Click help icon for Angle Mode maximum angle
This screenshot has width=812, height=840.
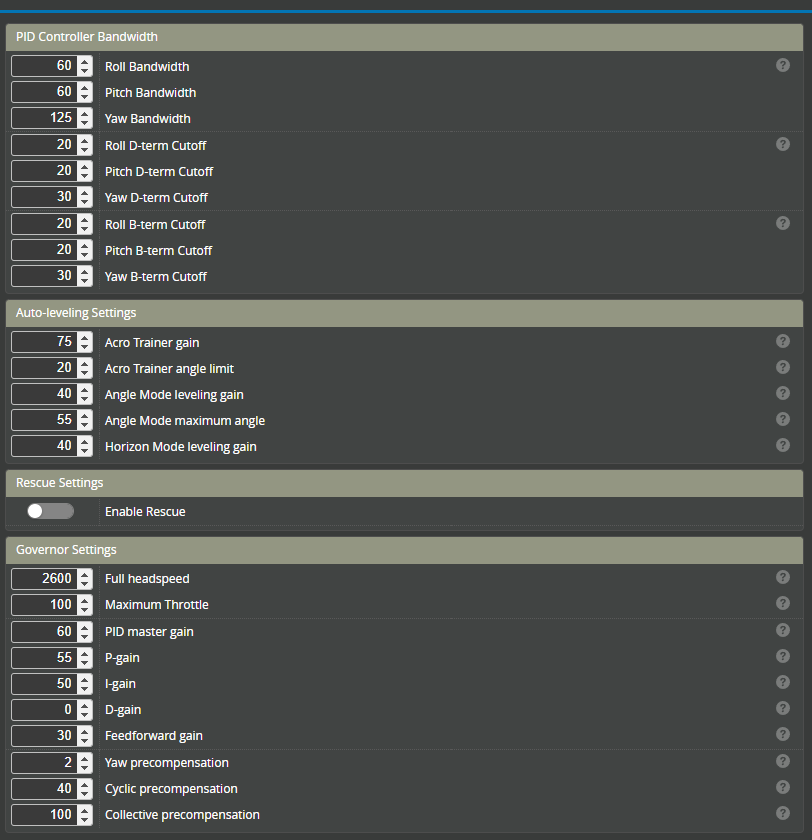[783, 419]
